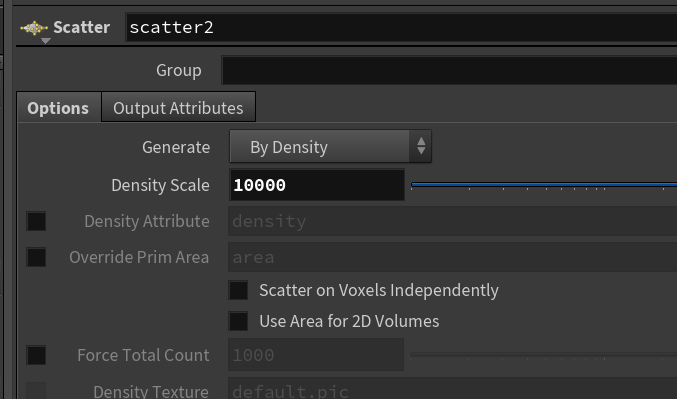
Task: Switch to the Output Attributes tab
Action: (x=178, y=108)
